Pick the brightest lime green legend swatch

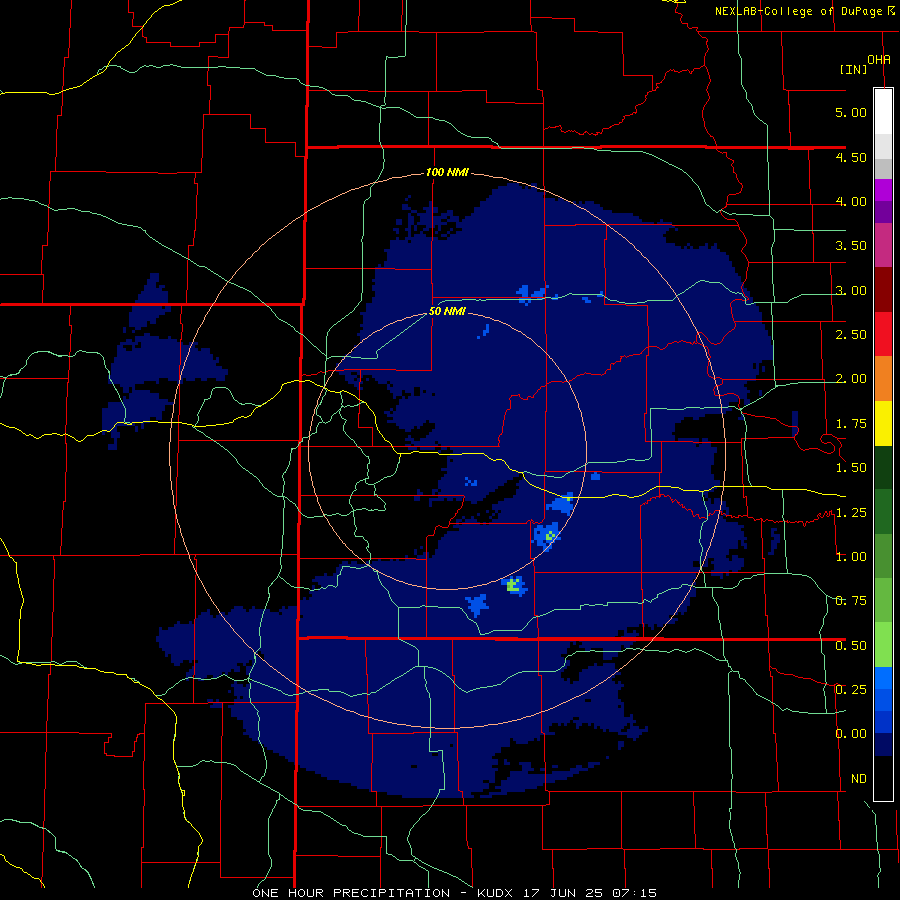(x=883, y=645)
